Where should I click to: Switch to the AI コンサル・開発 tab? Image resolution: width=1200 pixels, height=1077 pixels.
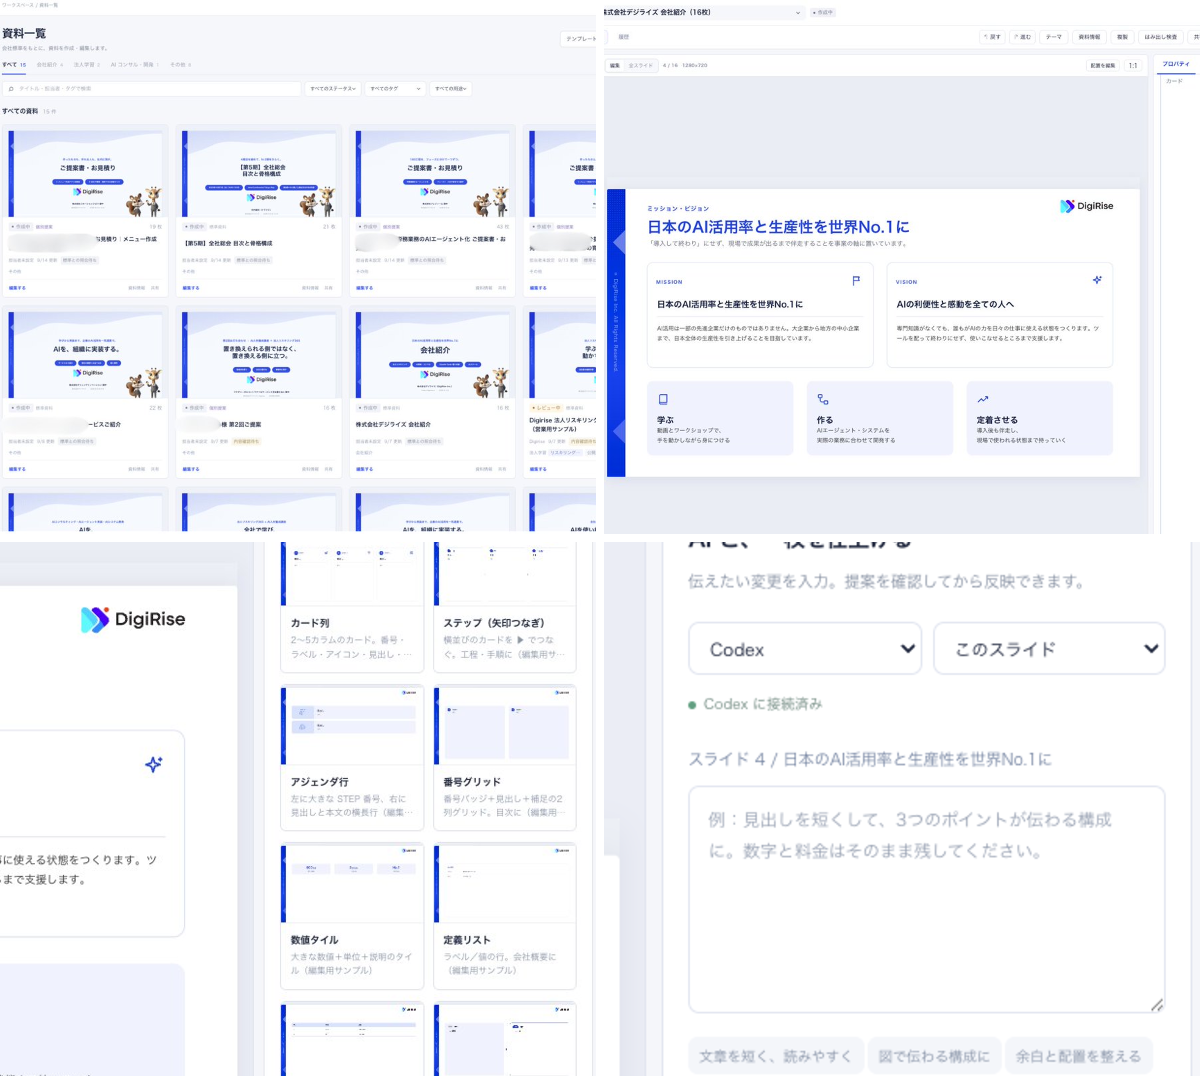[134, 65]
